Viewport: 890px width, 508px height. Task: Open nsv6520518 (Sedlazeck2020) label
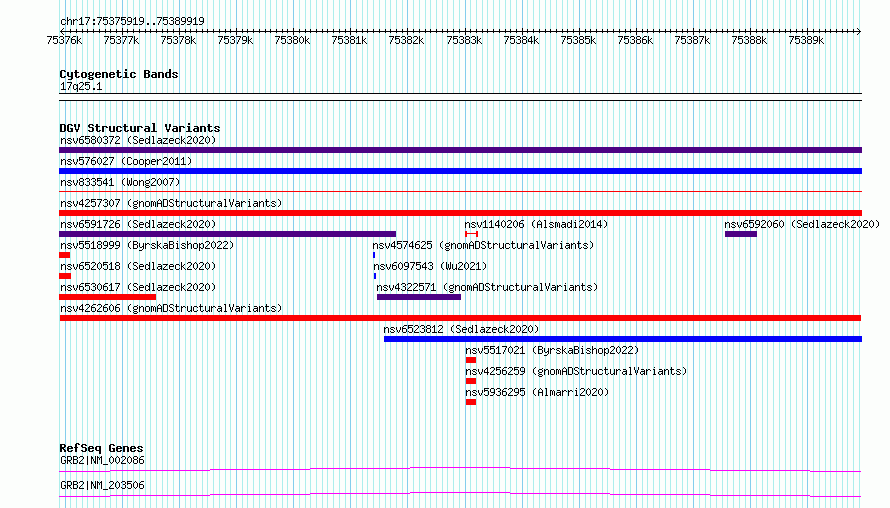click(x=138, y=266)
